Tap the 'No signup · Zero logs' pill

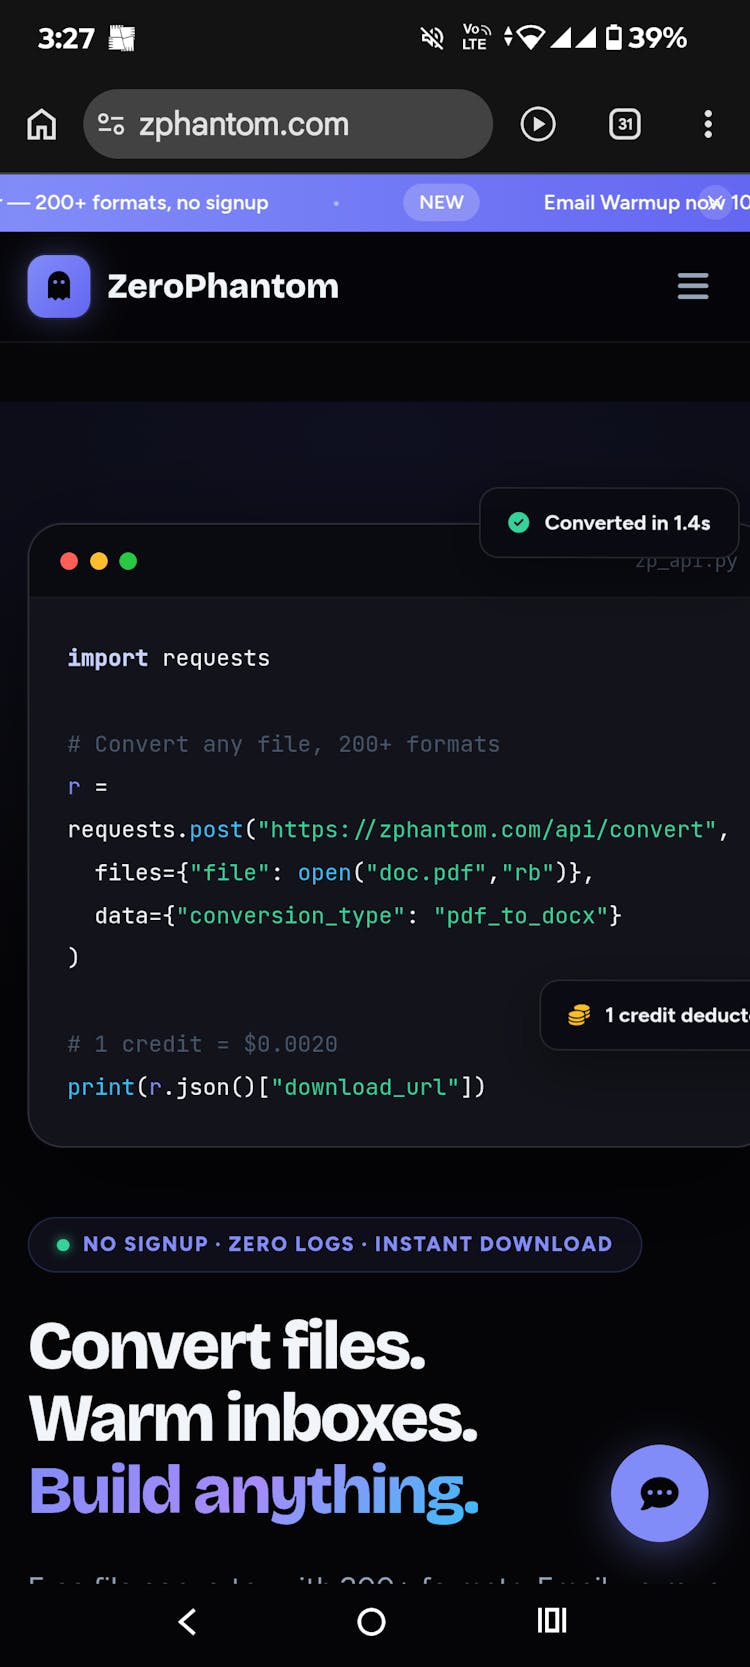tap(335, 1244)
